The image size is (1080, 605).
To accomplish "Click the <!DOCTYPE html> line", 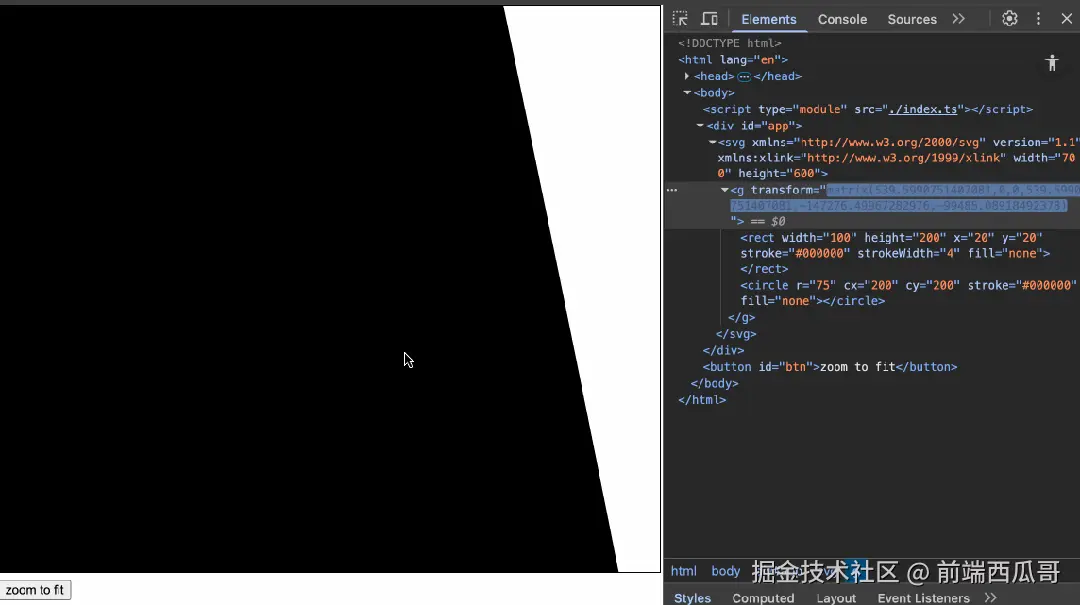I will click(729, 43).
